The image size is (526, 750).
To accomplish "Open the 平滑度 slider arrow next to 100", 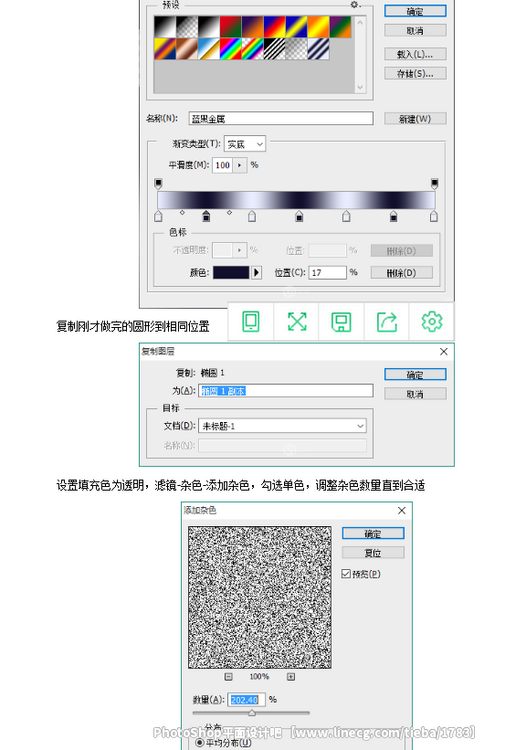I will (x=240, y=165).
